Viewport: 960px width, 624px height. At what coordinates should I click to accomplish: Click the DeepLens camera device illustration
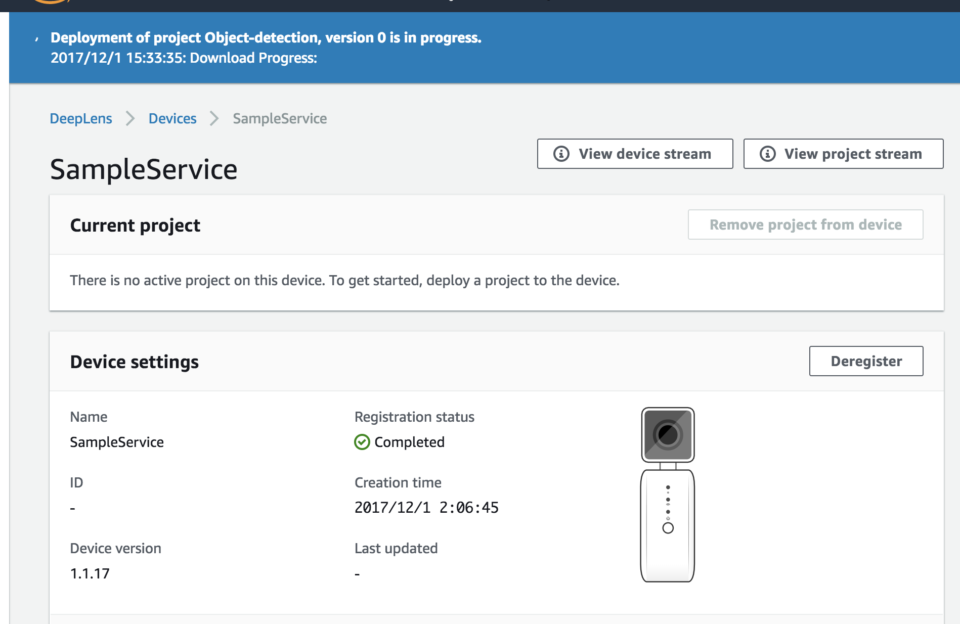[x=667, y=495]
